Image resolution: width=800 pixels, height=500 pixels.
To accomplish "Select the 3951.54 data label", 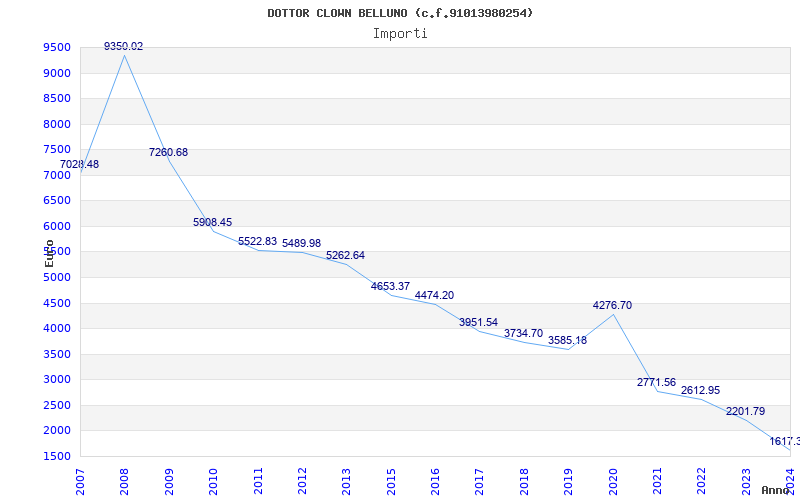I will (479, 322).
